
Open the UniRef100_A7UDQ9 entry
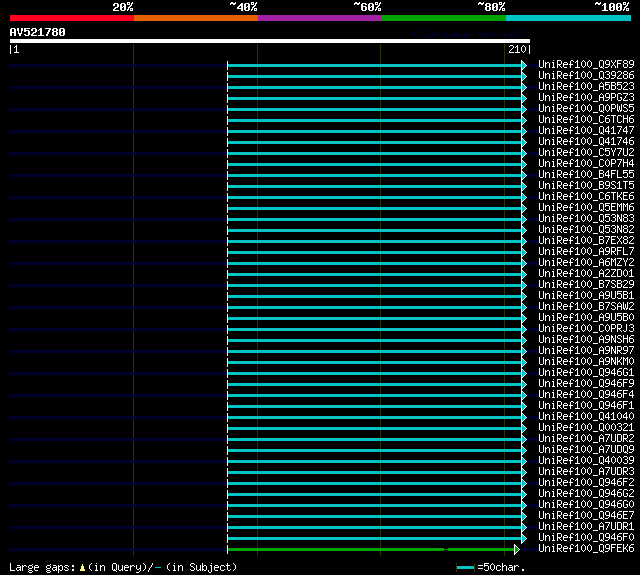(x=586, y=450)
